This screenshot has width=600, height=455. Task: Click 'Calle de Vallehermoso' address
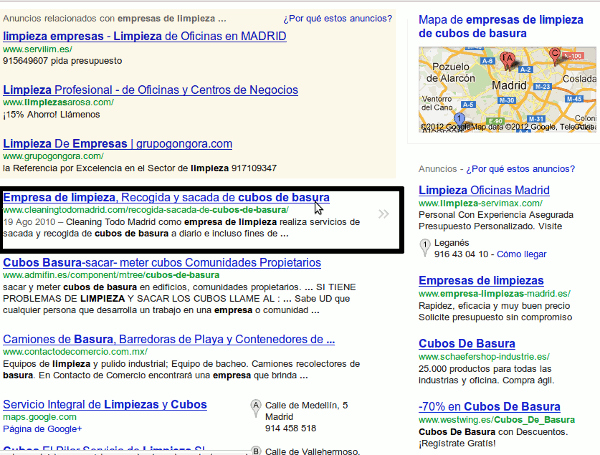click(x=313, y=451)
